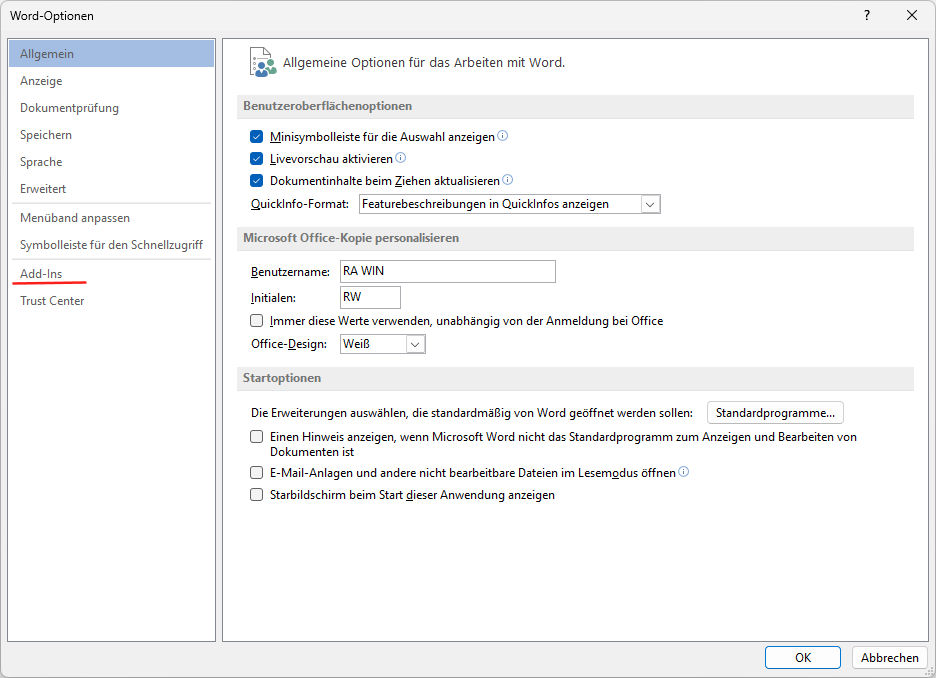This screenshot has height=678, width=936.
Task: Click the Initialen input field
Action: (370, 297)
